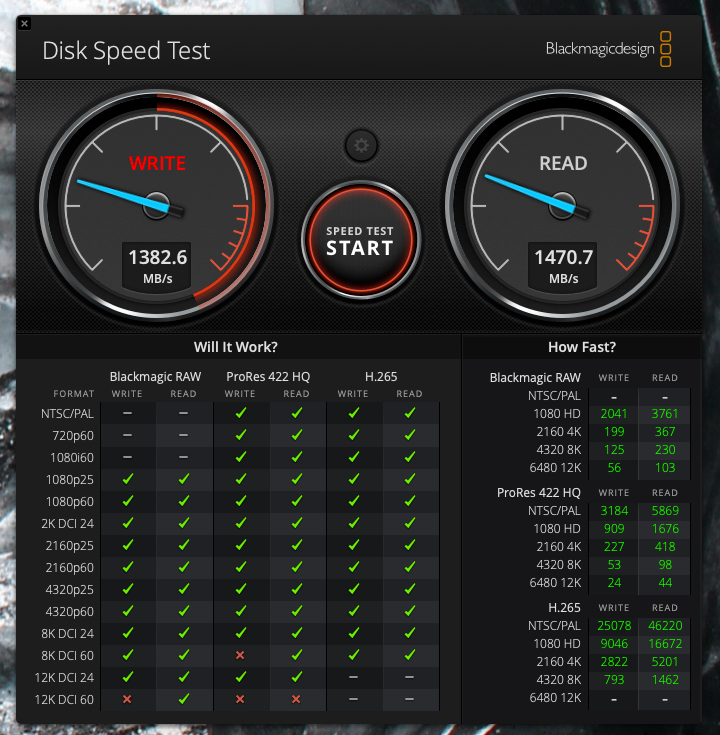This screenshot has width=720, height=735.
Task: Click Blackmagic RAW 1080 HD write value 2041
Action: pos(614,413)
